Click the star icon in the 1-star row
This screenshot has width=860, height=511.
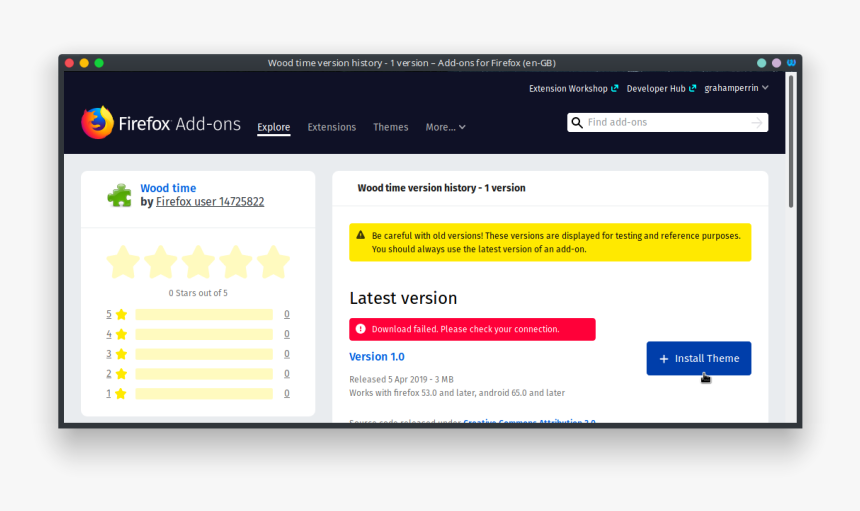[x=122, y=393]
